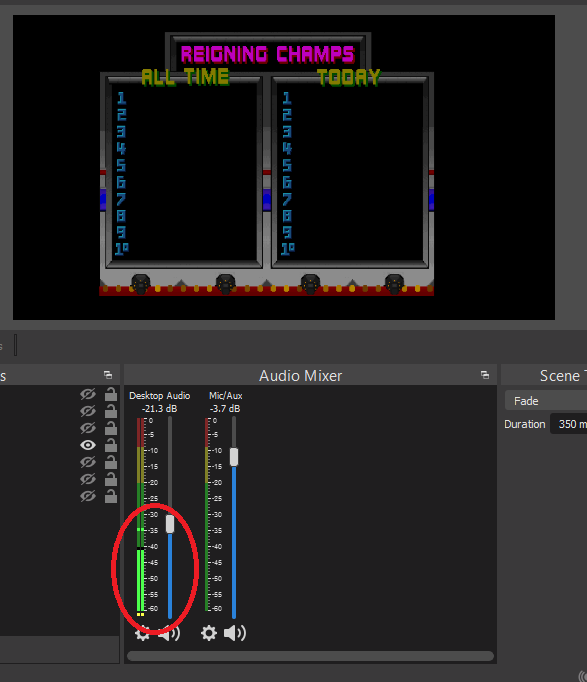
Task: Click the Duration label
Action: [525, 424]
